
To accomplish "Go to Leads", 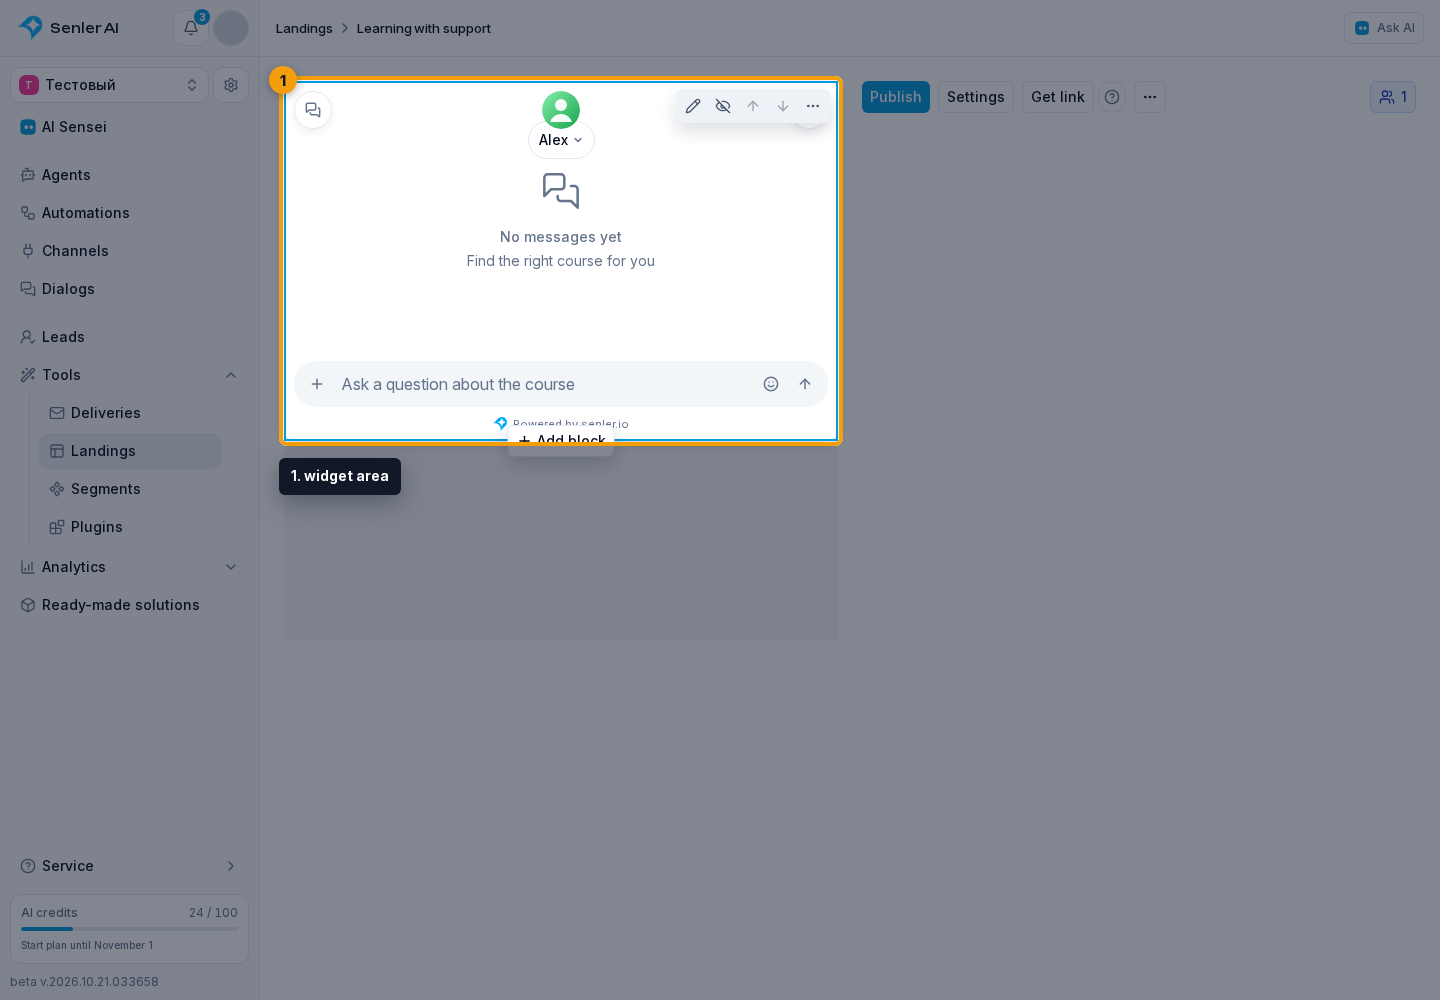I will click(x=130, y=337).
